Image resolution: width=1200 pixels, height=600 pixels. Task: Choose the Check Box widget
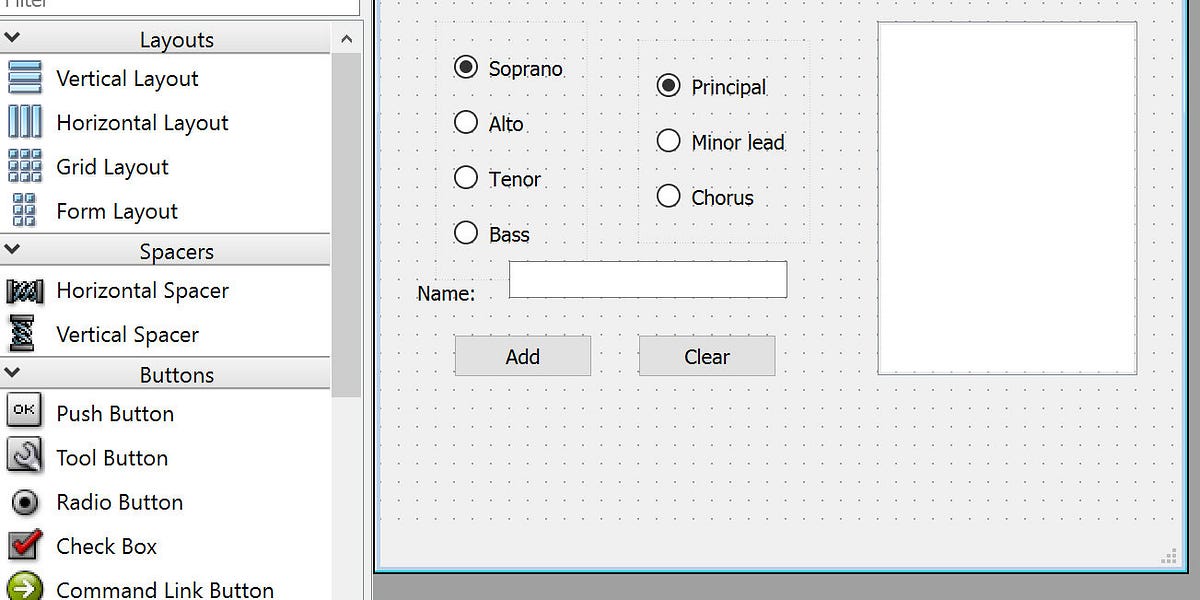[105, 546]
